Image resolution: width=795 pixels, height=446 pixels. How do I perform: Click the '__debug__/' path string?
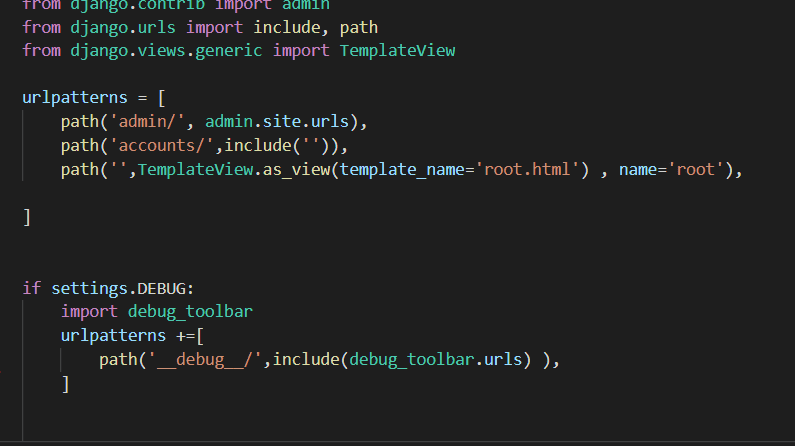point(205,360)
